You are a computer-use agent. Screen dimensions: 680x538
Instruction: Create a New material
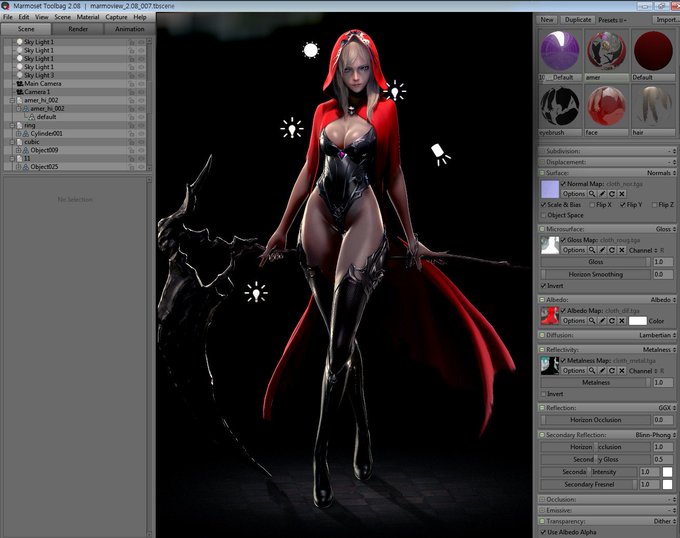coord(547,20)
